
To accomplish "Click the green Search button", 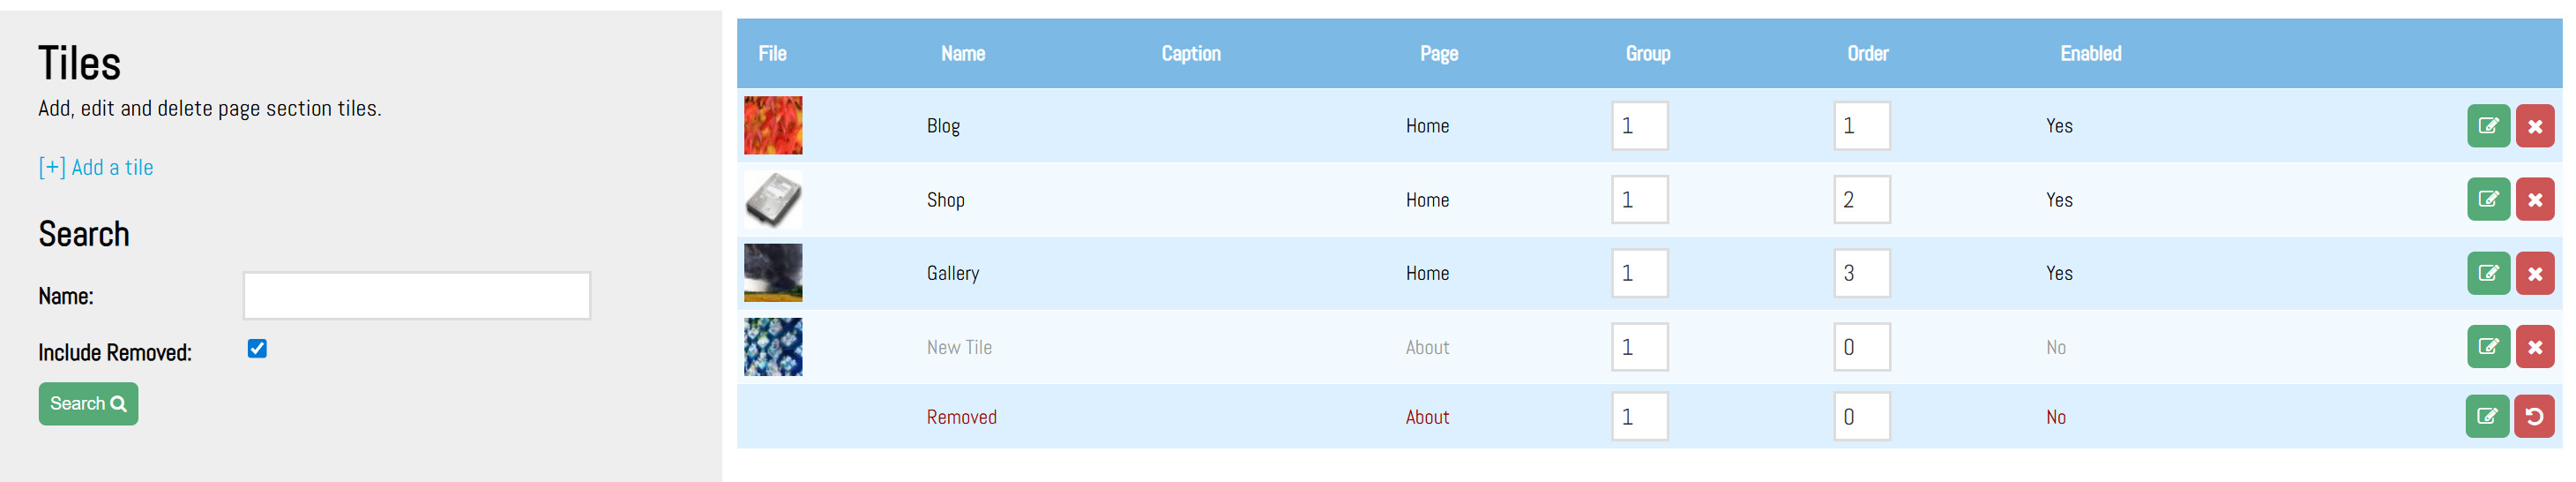I will pos(88,404).
